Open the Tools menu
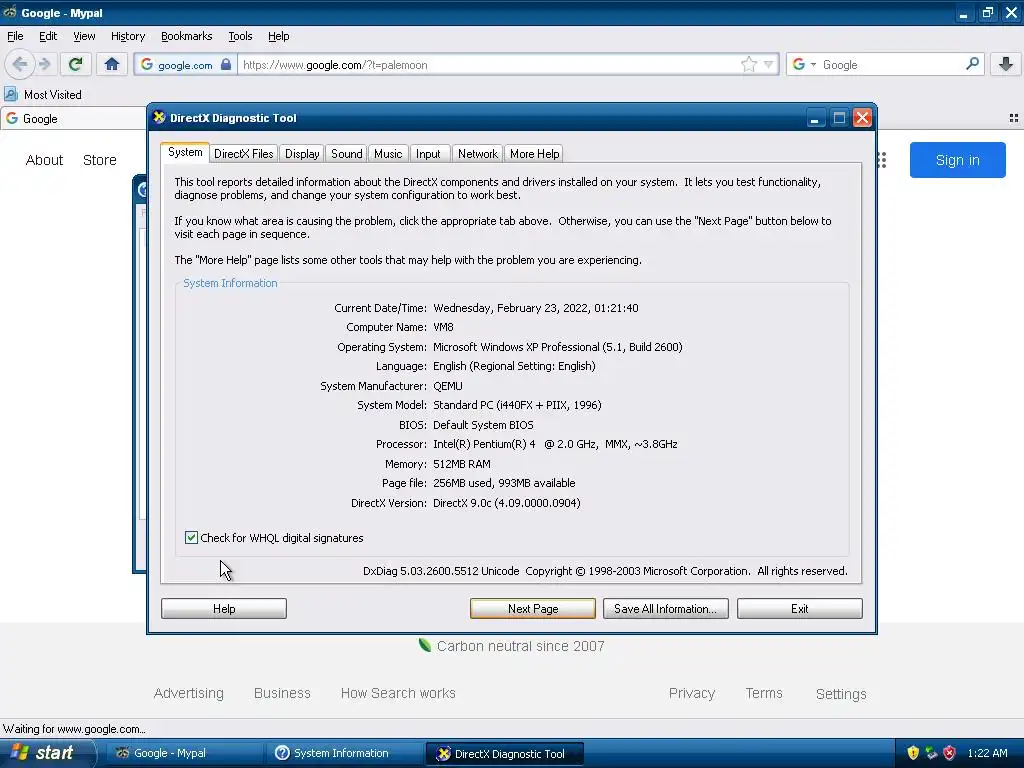Image resolution: width=1024 pixels, height=768 pixels. (240, 36)
